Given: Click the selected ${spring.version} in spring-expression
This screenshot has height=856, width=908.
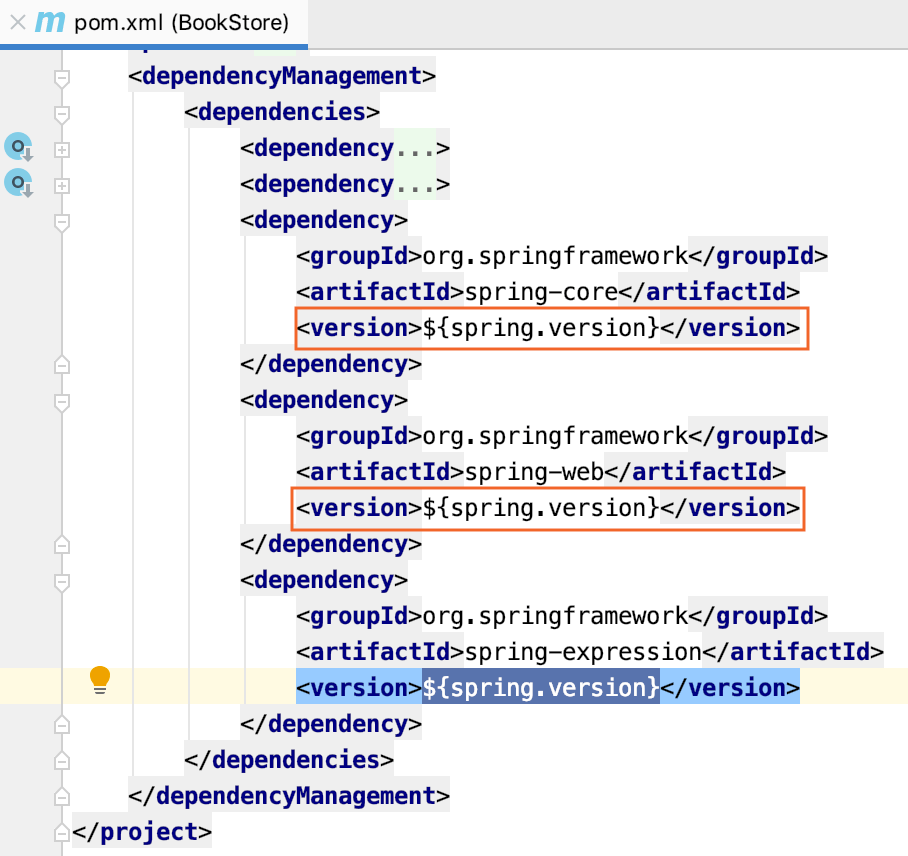Looking at the screenshot, I should click(x=541, y=687).
